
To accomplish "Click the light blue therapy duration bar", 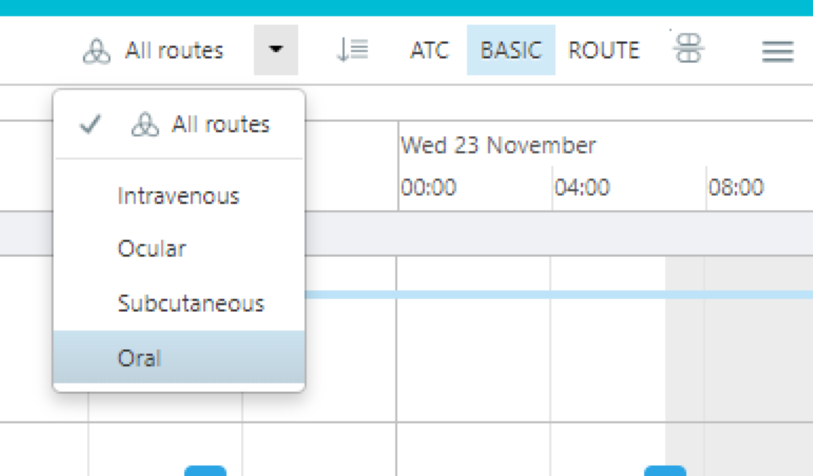I will tap(559, 295).
